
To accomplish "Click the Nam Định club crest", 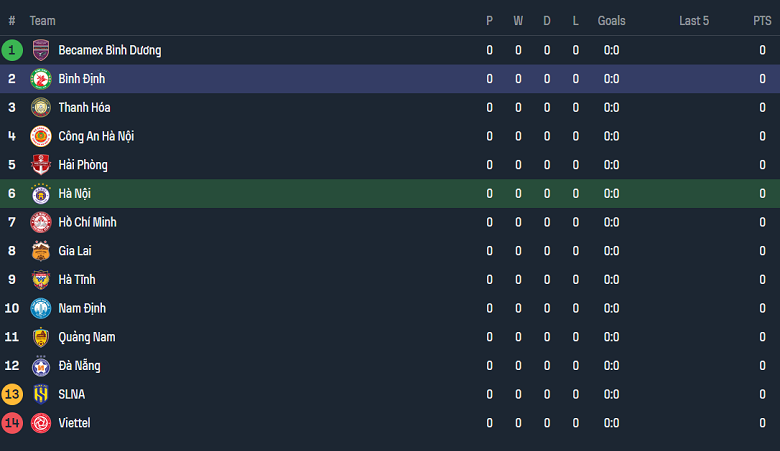I will [x=41, y=308].
